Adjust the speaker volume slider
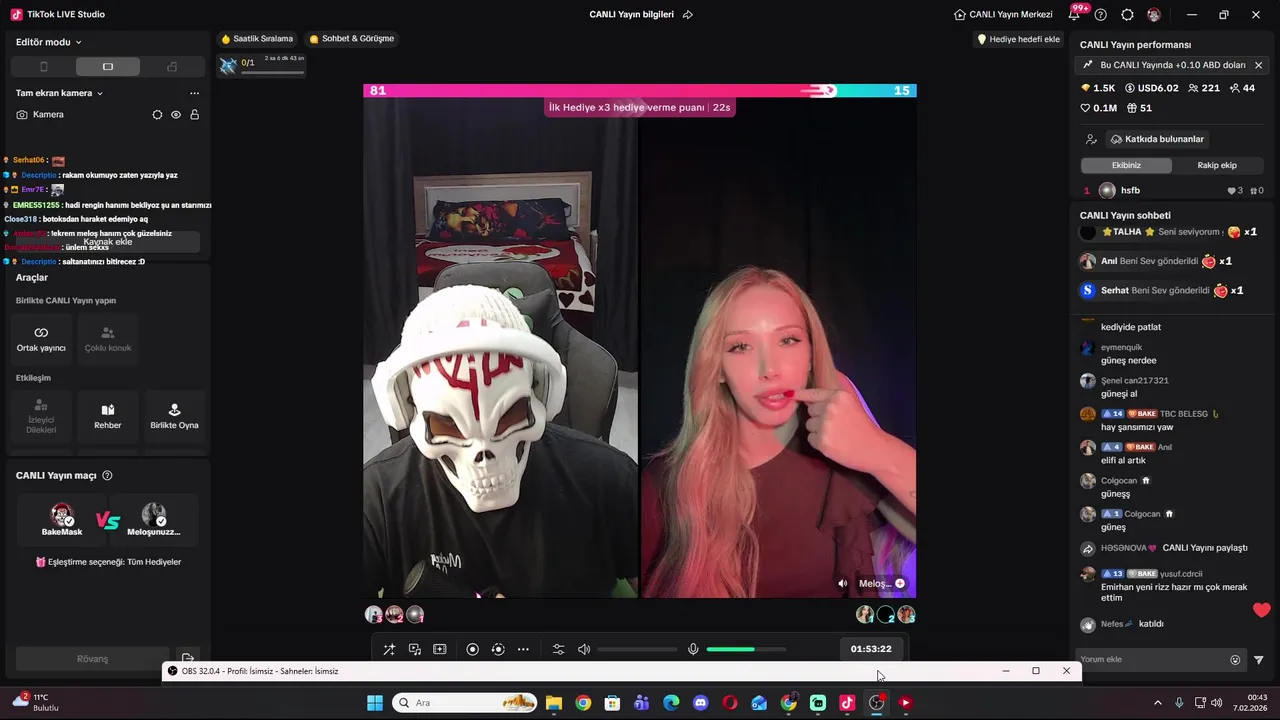Viewport: 1280px width, 720px height. (x=637, y=649)
